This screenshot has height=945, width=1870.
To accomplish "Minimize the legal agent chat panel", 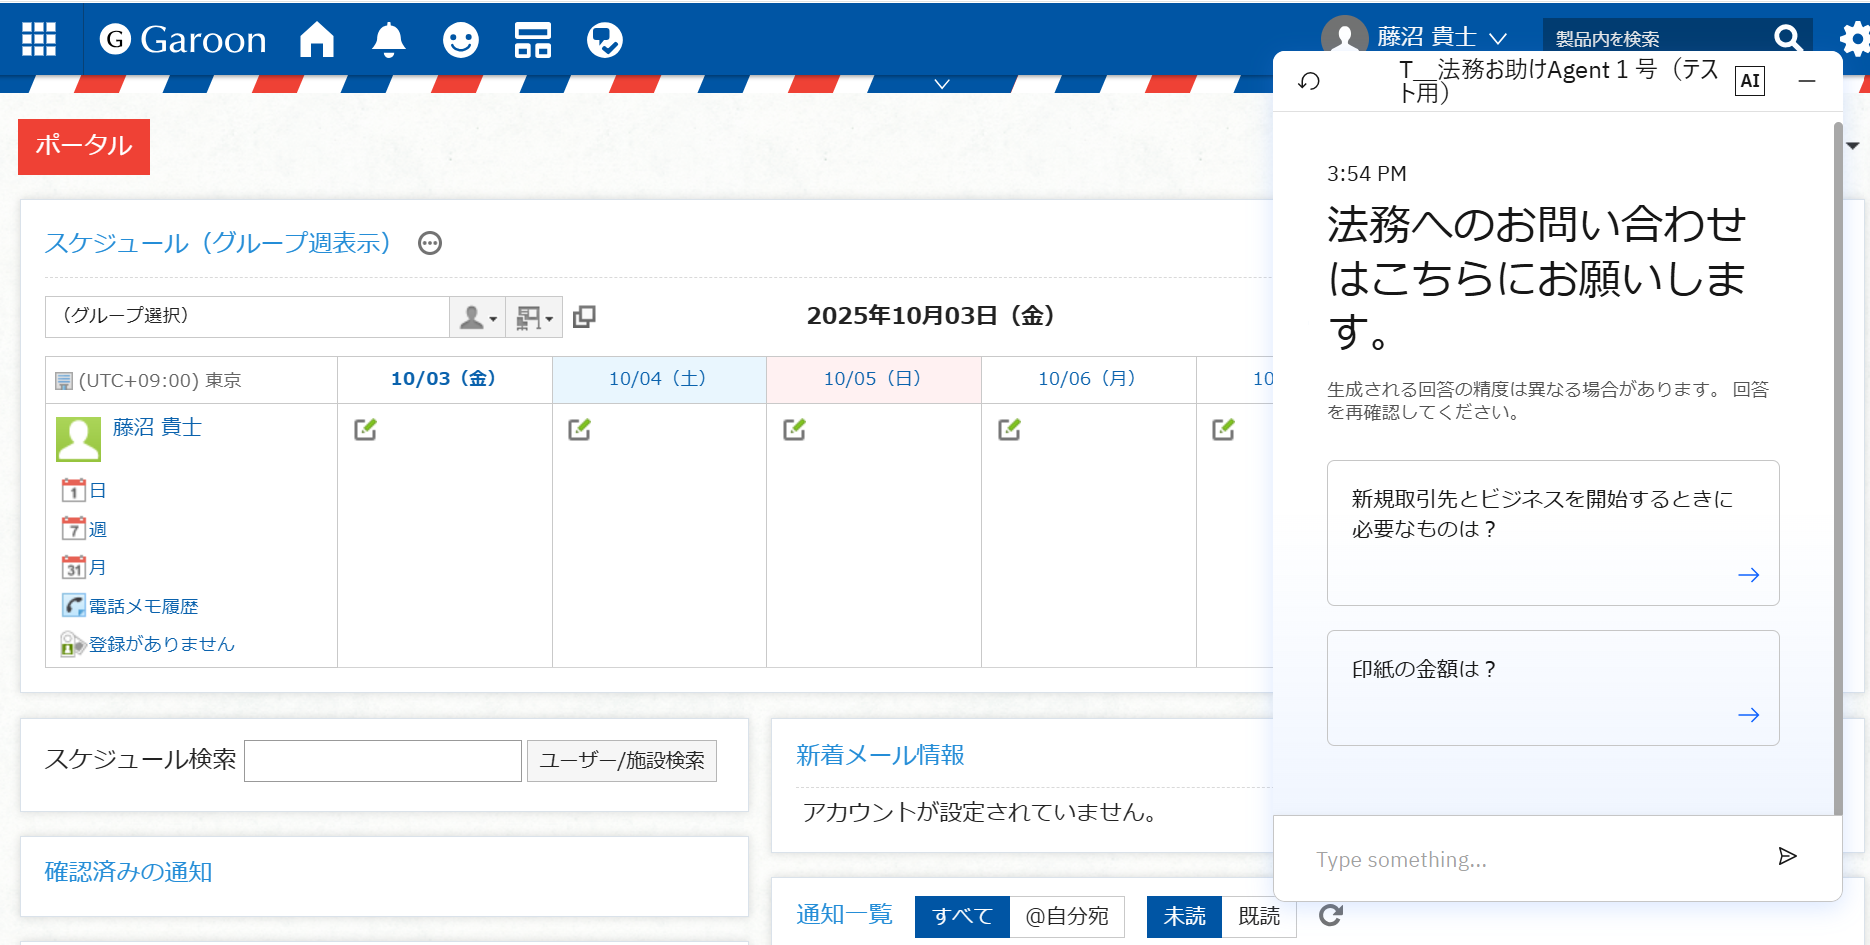I will [x=1807, y=81].
